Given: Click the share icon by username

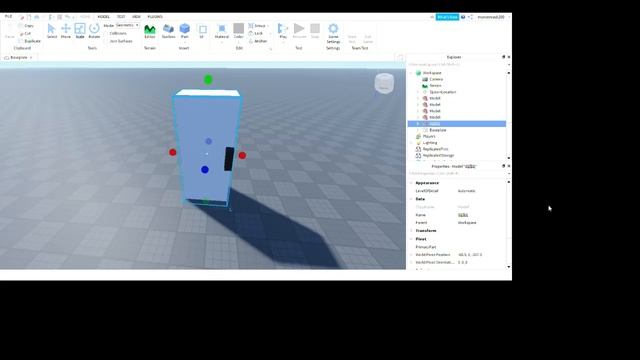Looking at the screenshot, I should click(x=471, y=17).
